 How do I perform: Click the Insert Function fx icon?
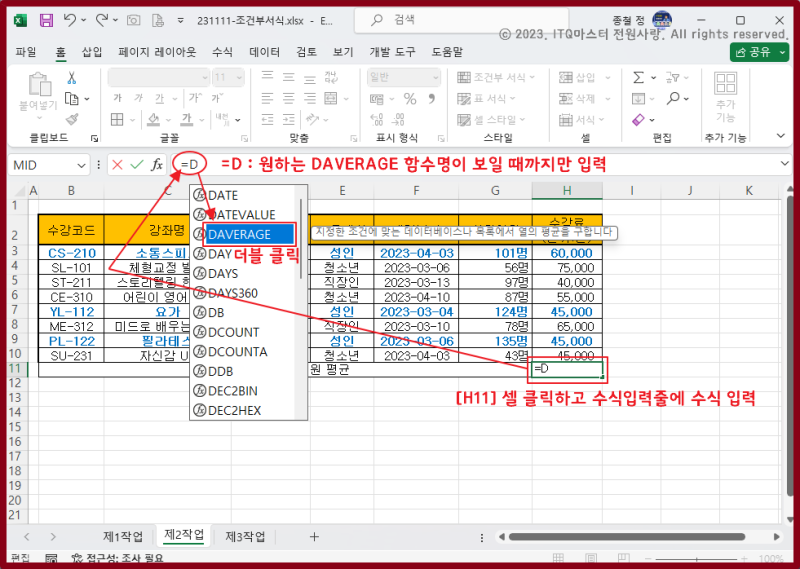point(157,165)
